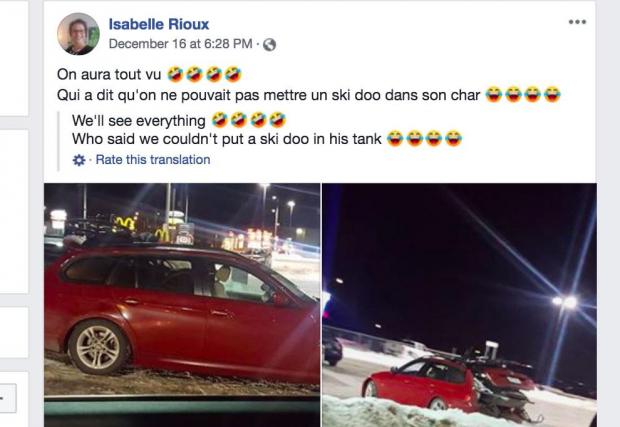The width and height of the screenshot is (620, 427).
Task: Open the left photo of the red car
Action: [182, 305]
